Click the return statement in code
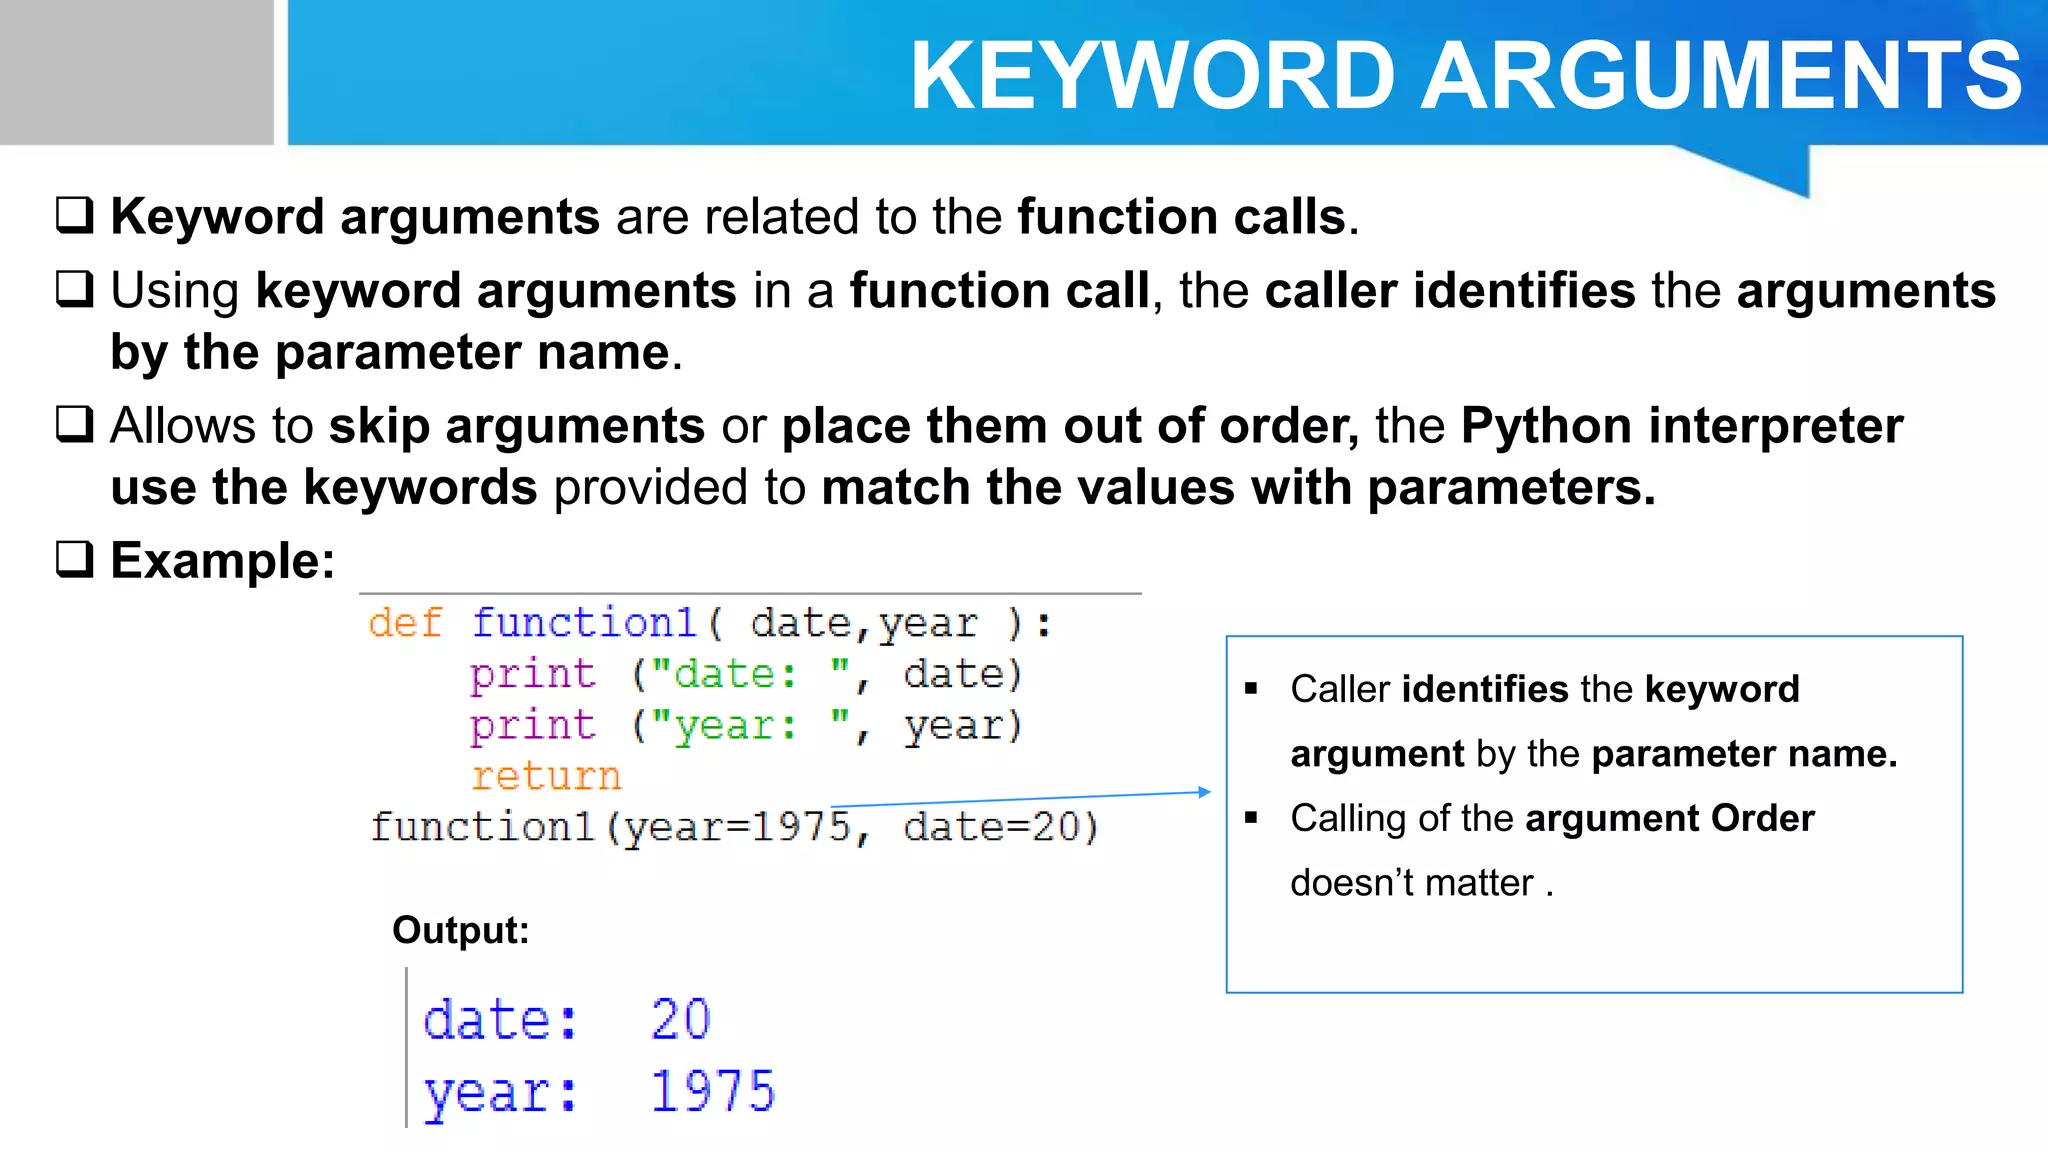The width and height of the screenshot is (2048, 1152). point(546,776)
